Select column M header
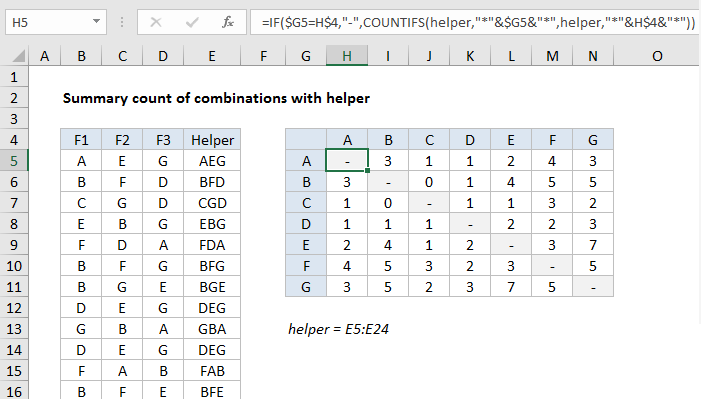The height and width of the screenshot is (399, 701). 552,56
